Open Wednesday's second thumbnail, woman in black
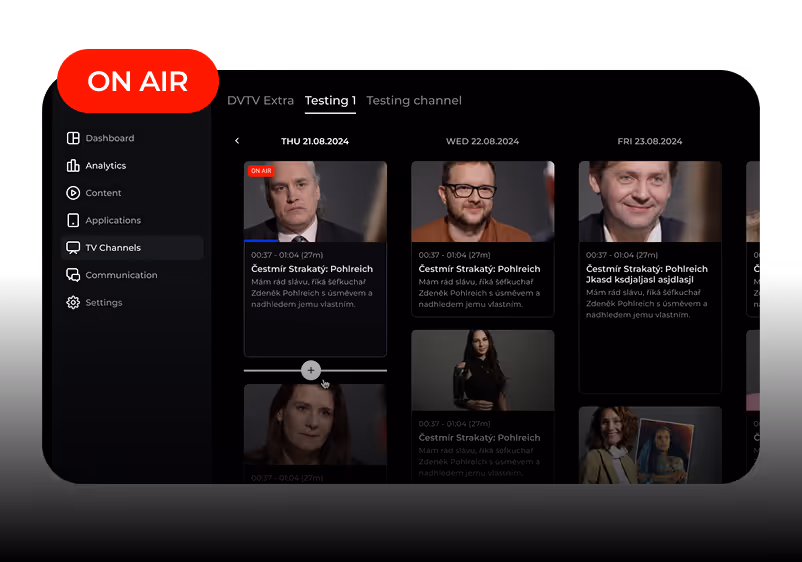Image resolution: width=802 pixels, height=562 pixels. click(483, 370)
